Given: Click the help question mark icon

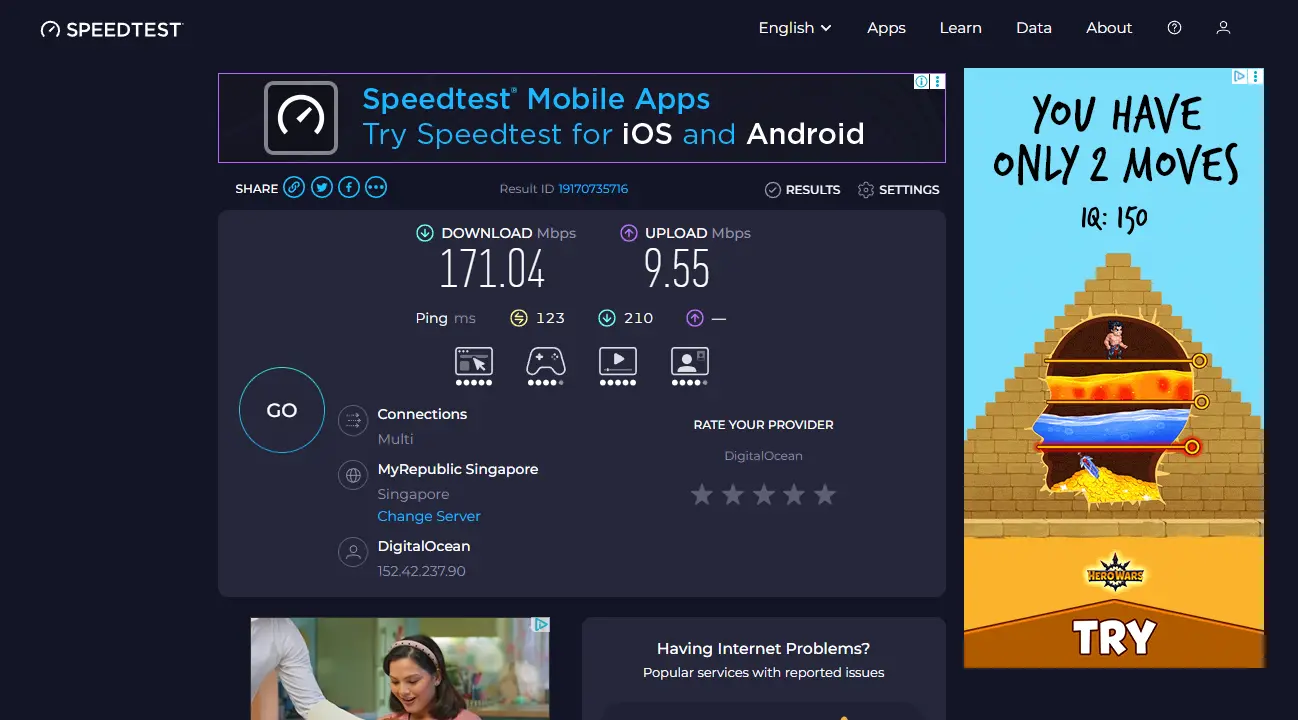Looking at the screenshot, I should click(x=1175, y=28).
